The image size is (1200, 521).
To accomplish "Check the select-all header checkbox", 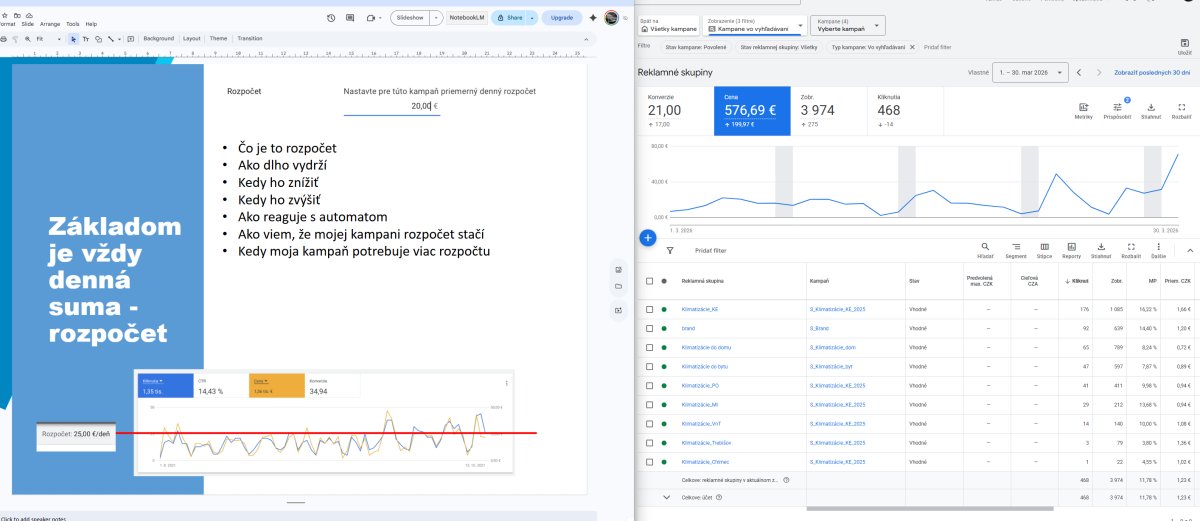I will tap(649, 281).
